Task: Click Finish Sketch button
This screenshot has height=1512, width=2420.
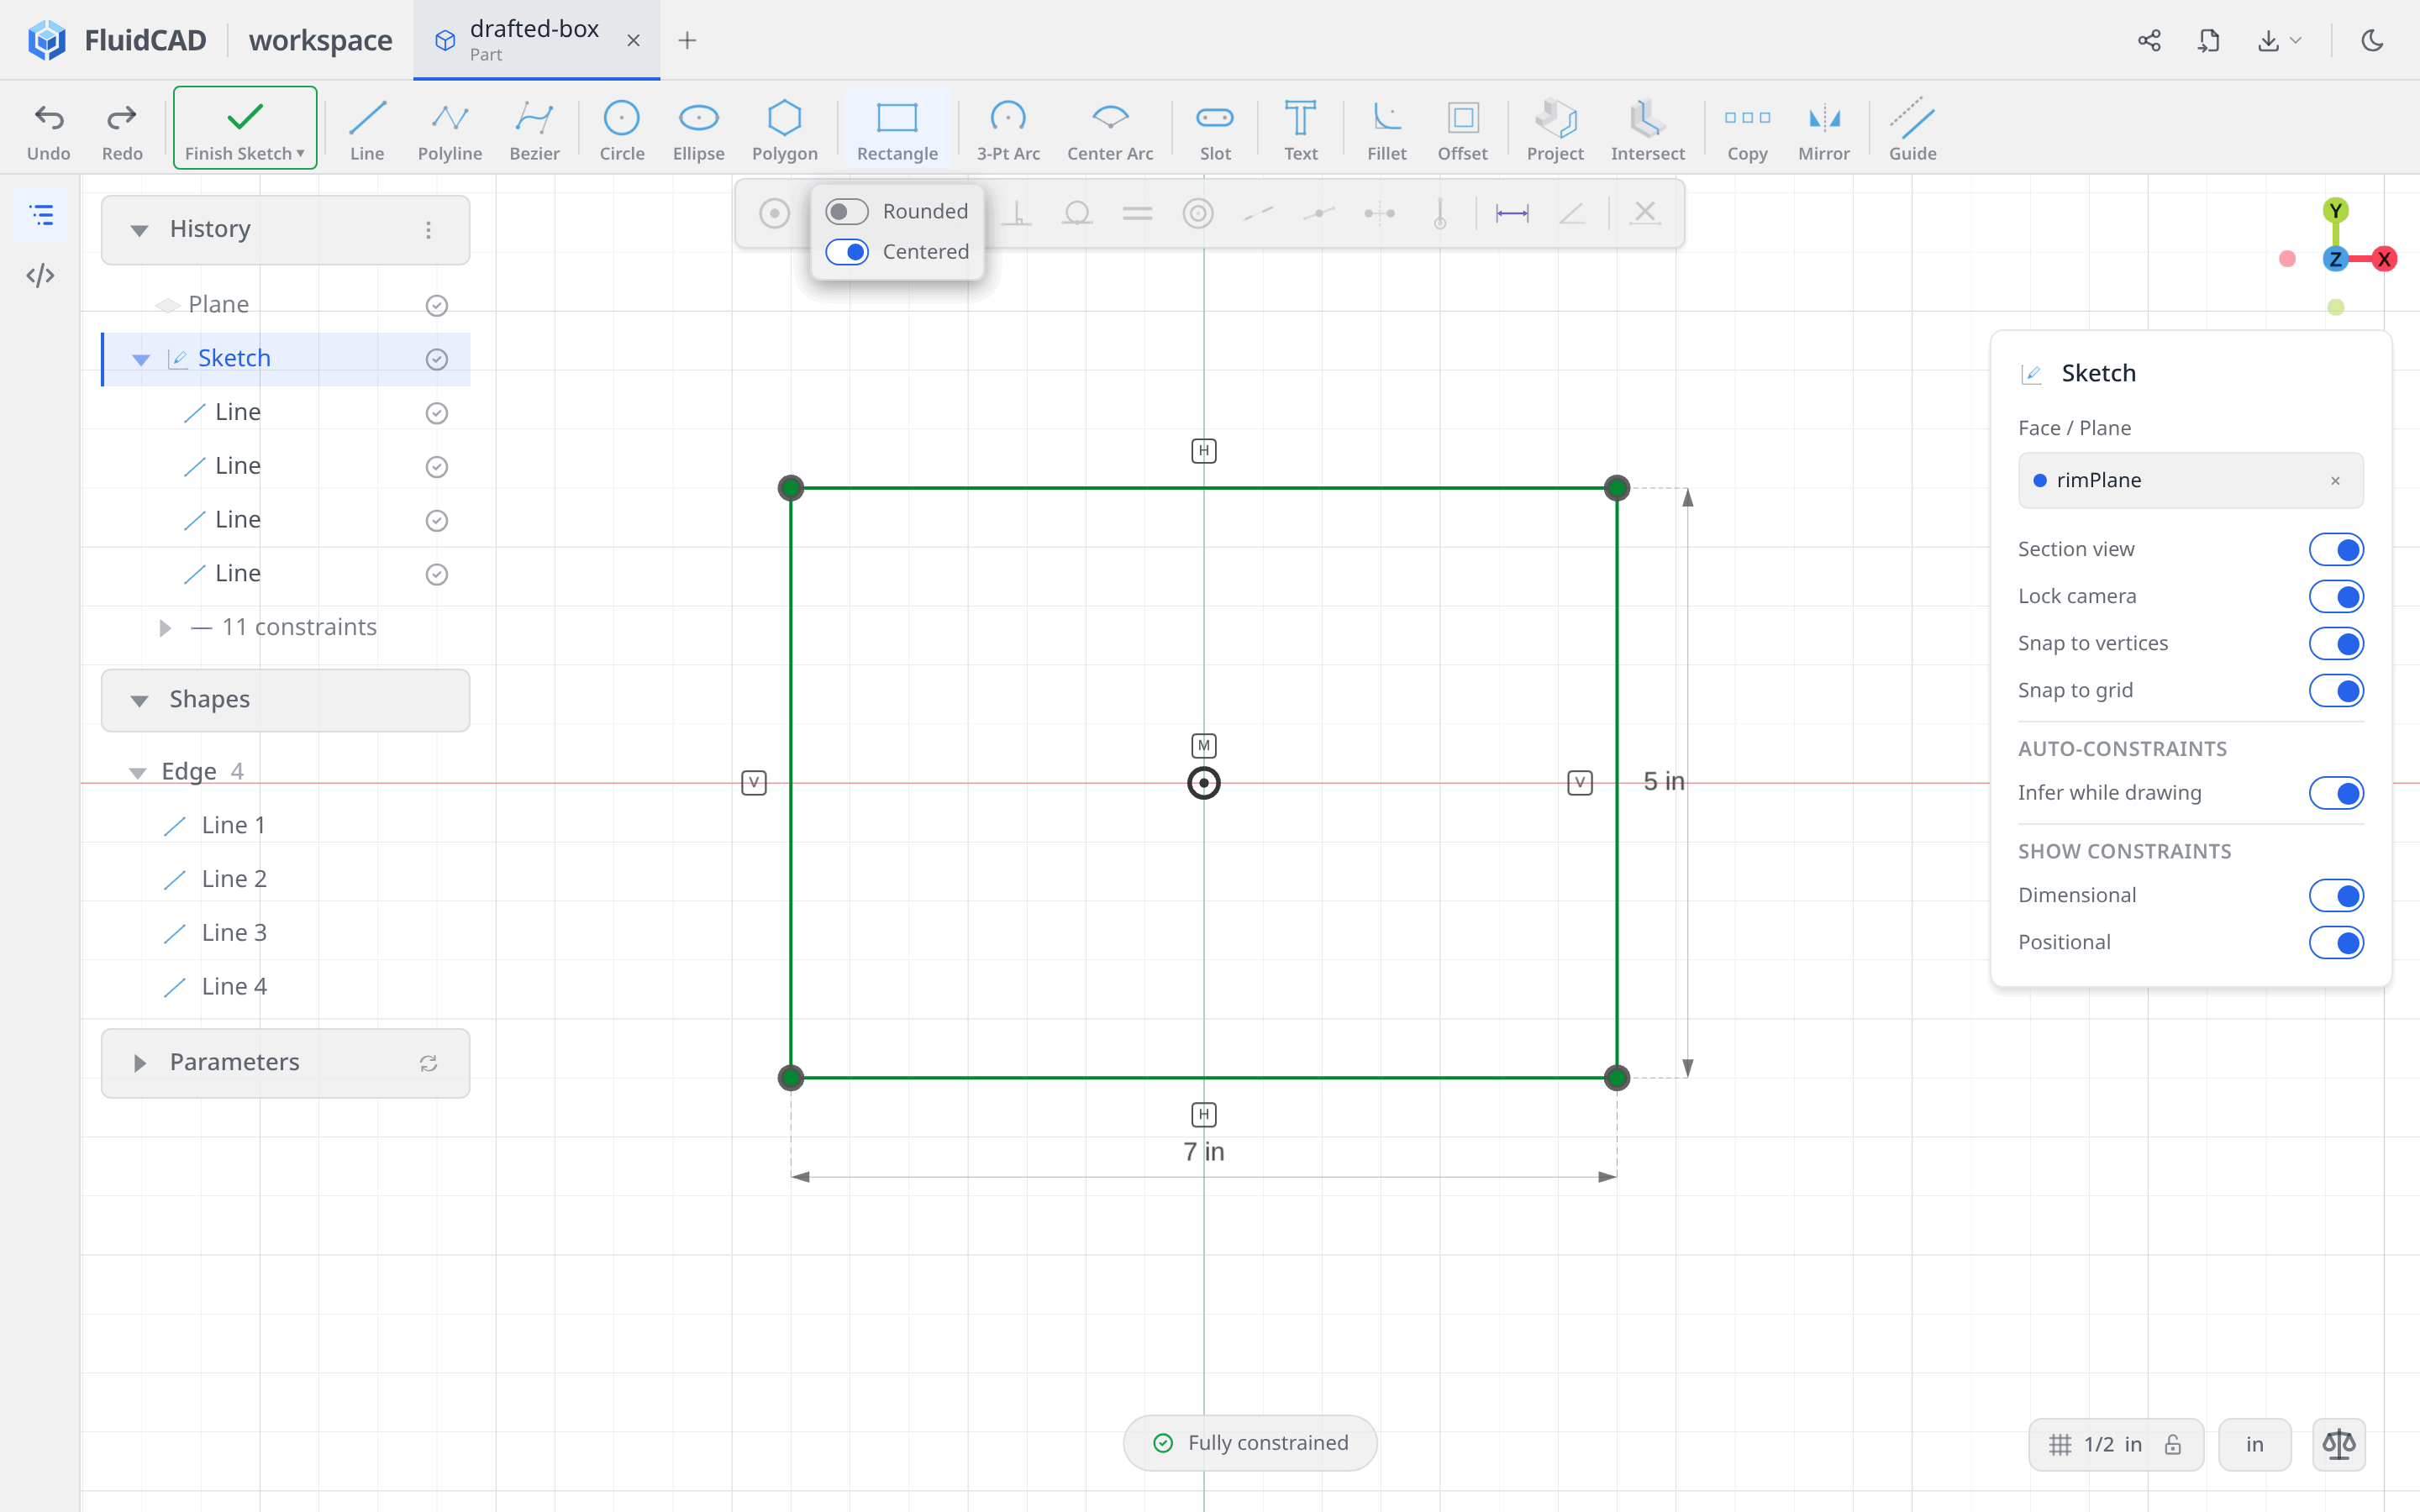Action: tap(245, 127)
